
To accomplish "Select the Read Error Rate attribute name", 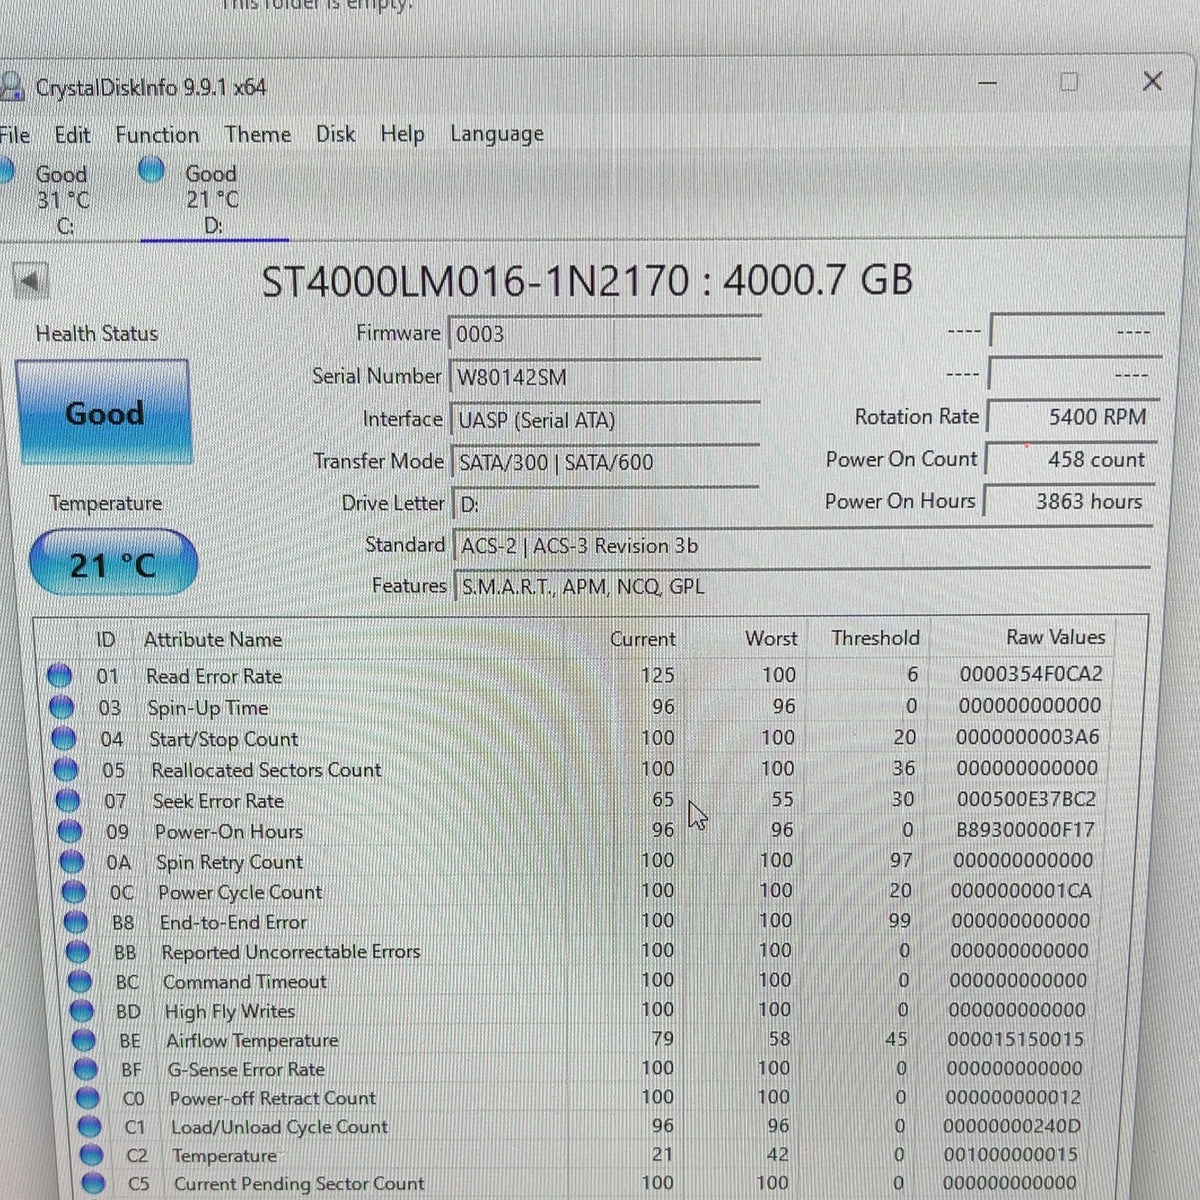I will (214, 677).
